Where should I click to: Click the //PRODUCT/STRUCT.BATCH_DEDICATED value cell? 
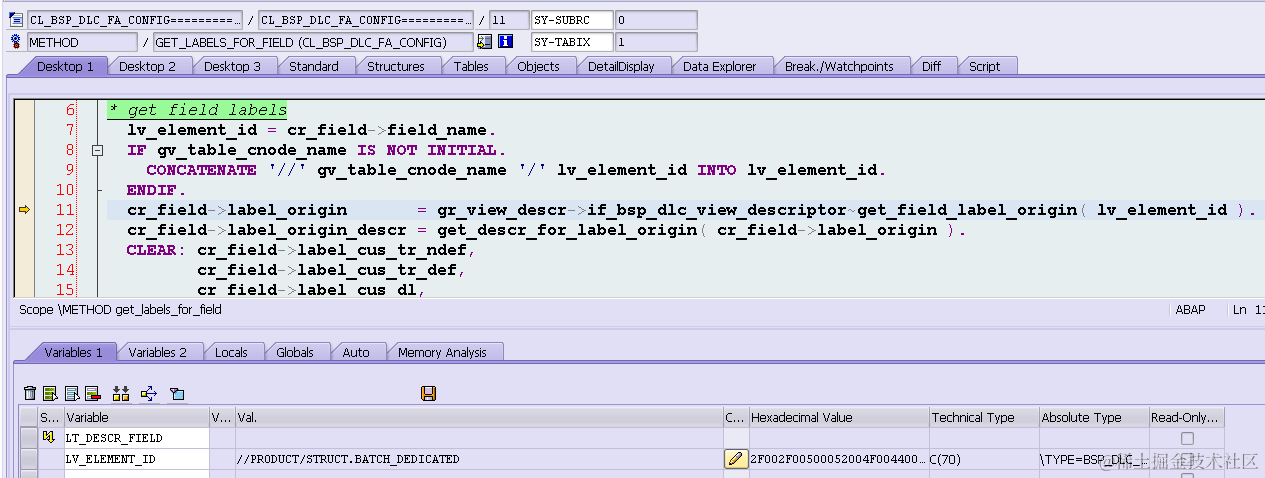479,459
